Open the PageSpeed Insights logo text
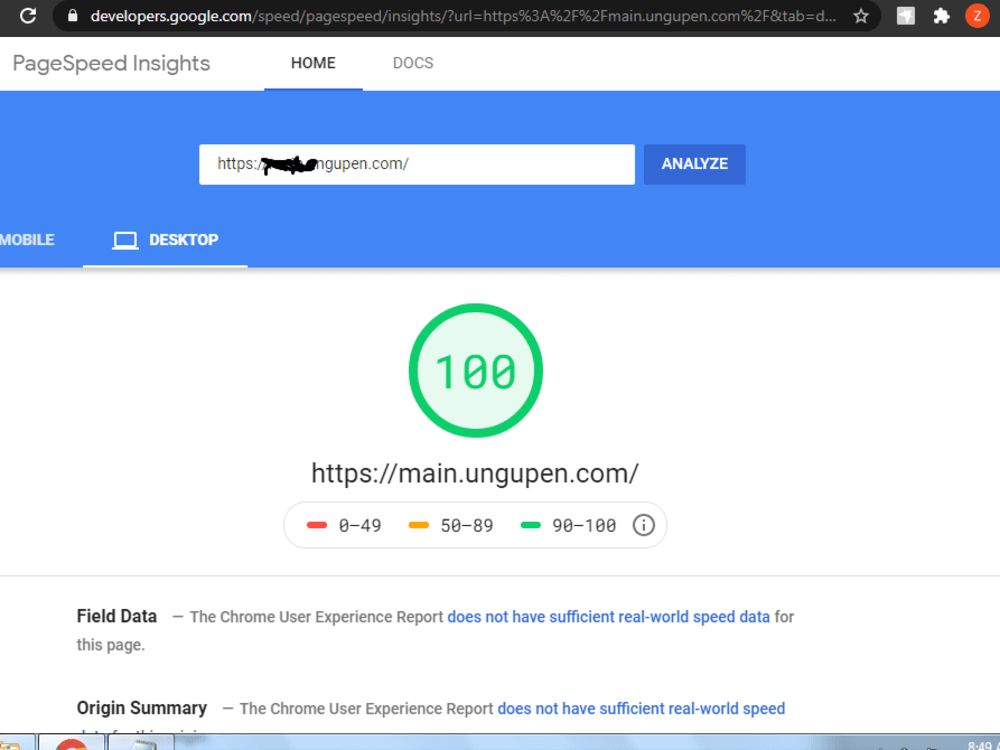1000x750 pixels. pos(111,63)
